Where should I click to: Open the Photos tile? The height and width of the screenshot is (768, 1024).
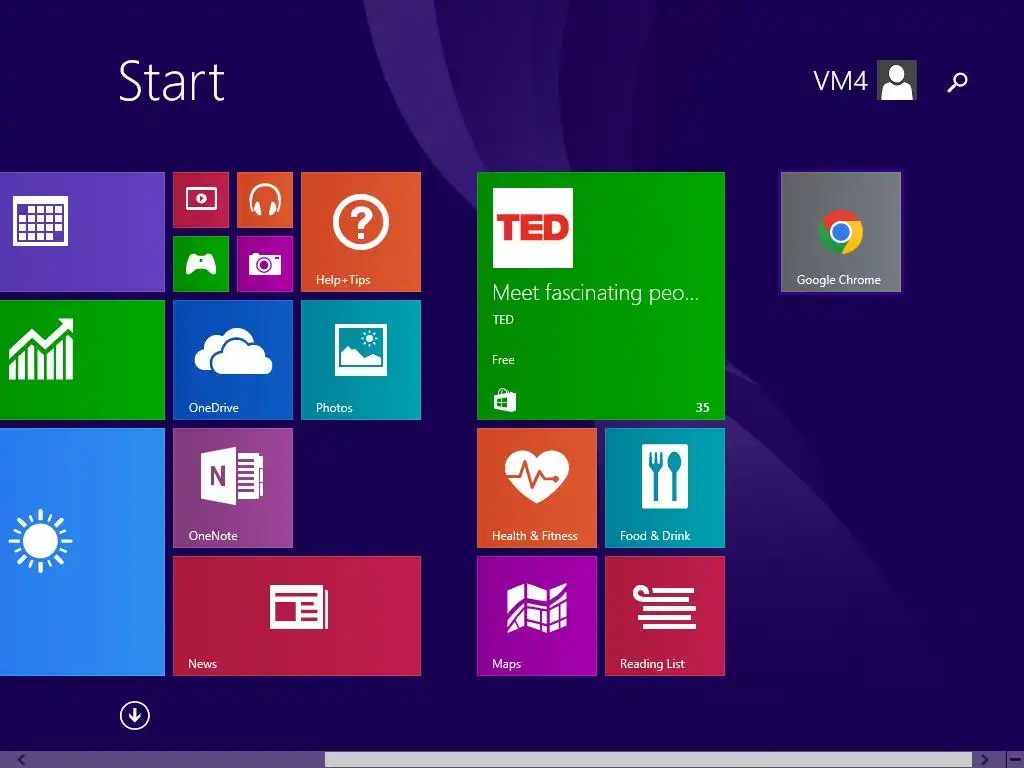click(x=361, y=360)
